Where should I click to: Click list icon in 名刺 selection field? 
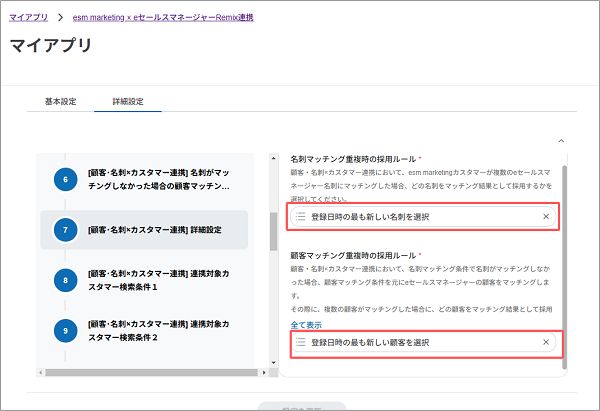click(301, 216)
